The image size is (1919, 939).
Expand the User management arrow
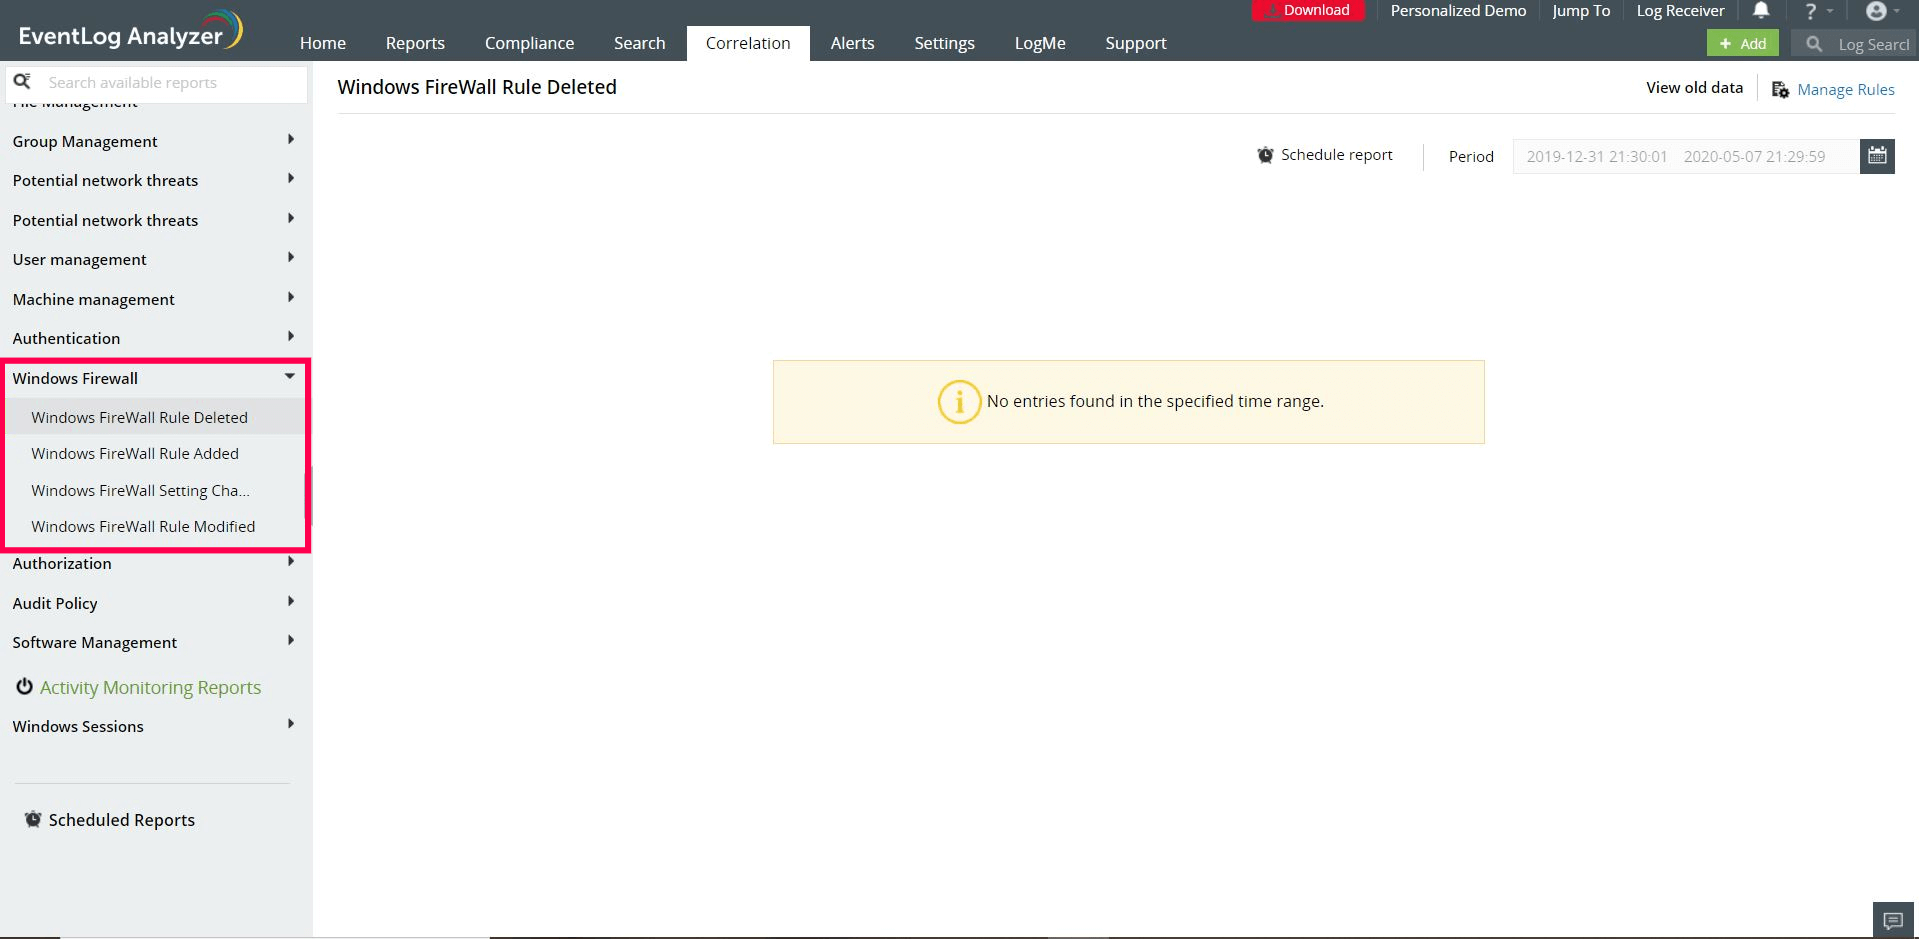291,257
